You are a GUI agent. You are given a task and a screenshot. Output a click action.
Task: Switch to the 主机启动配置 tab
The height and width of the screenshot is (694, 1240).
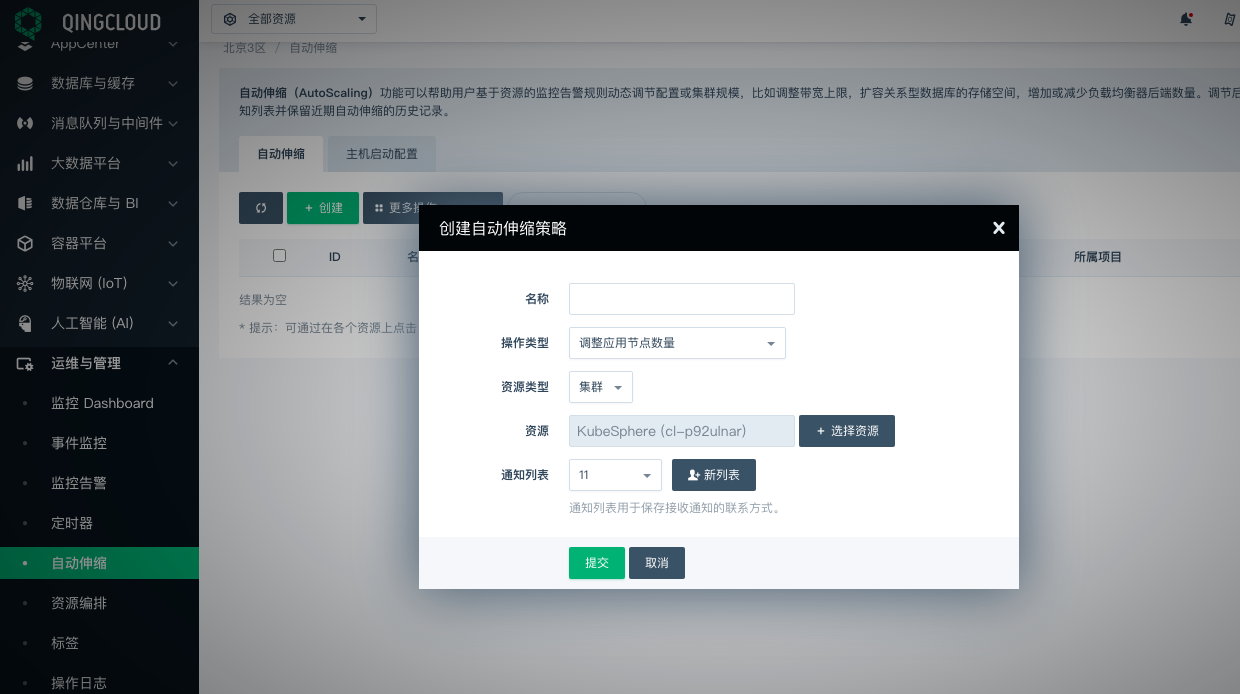click(x=381, y=154)
